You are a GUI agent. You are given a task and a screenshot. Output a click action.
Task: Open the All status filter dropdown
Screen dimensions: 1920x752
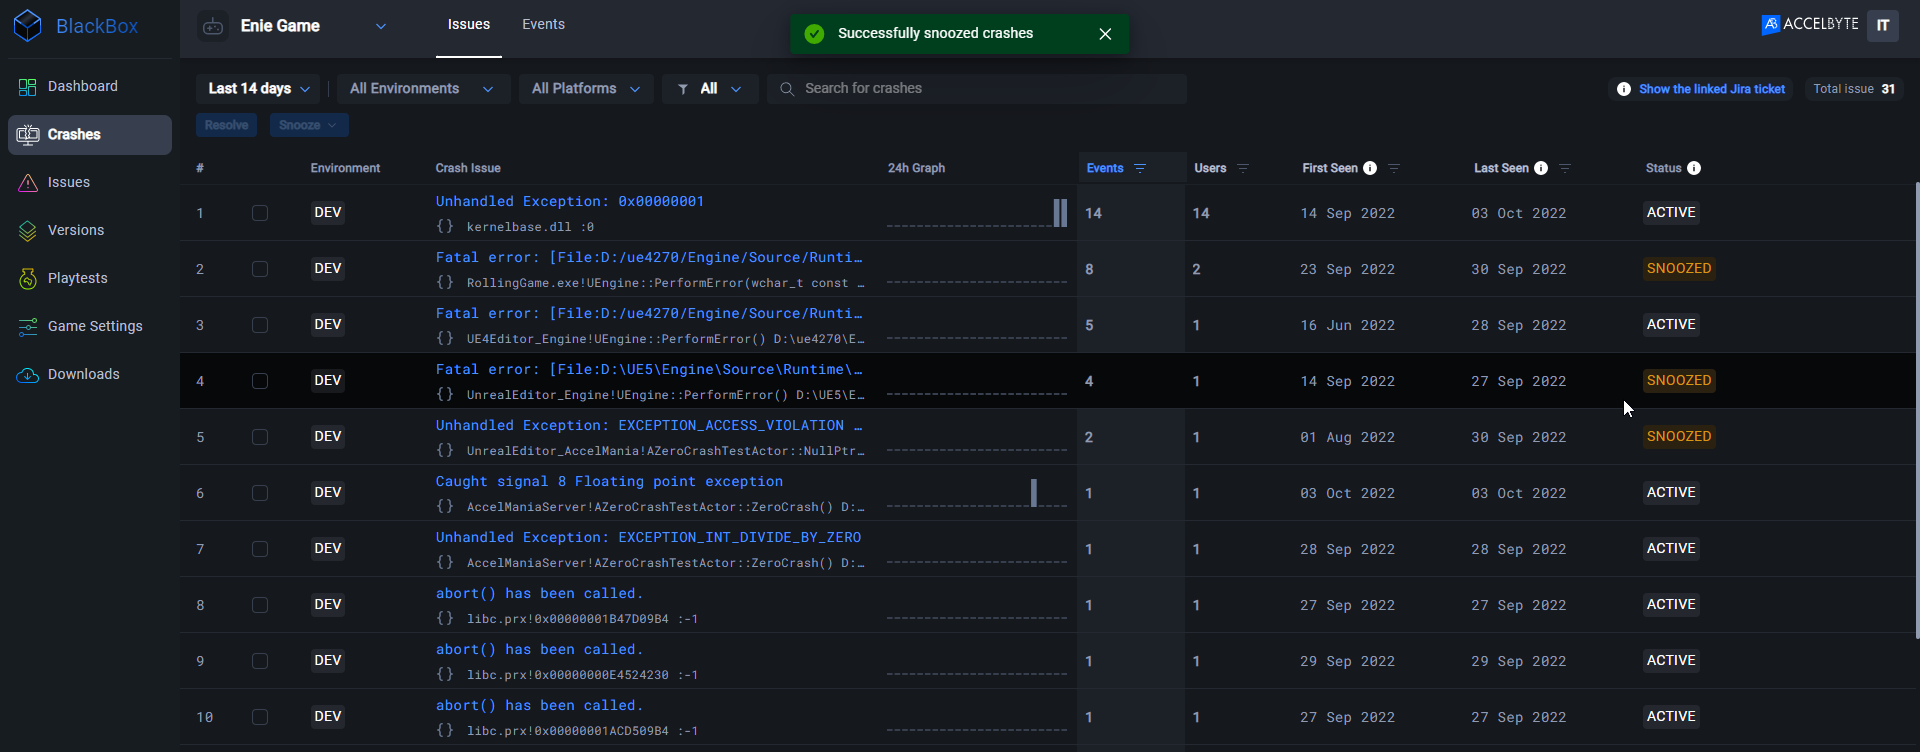tap(710, 89)
